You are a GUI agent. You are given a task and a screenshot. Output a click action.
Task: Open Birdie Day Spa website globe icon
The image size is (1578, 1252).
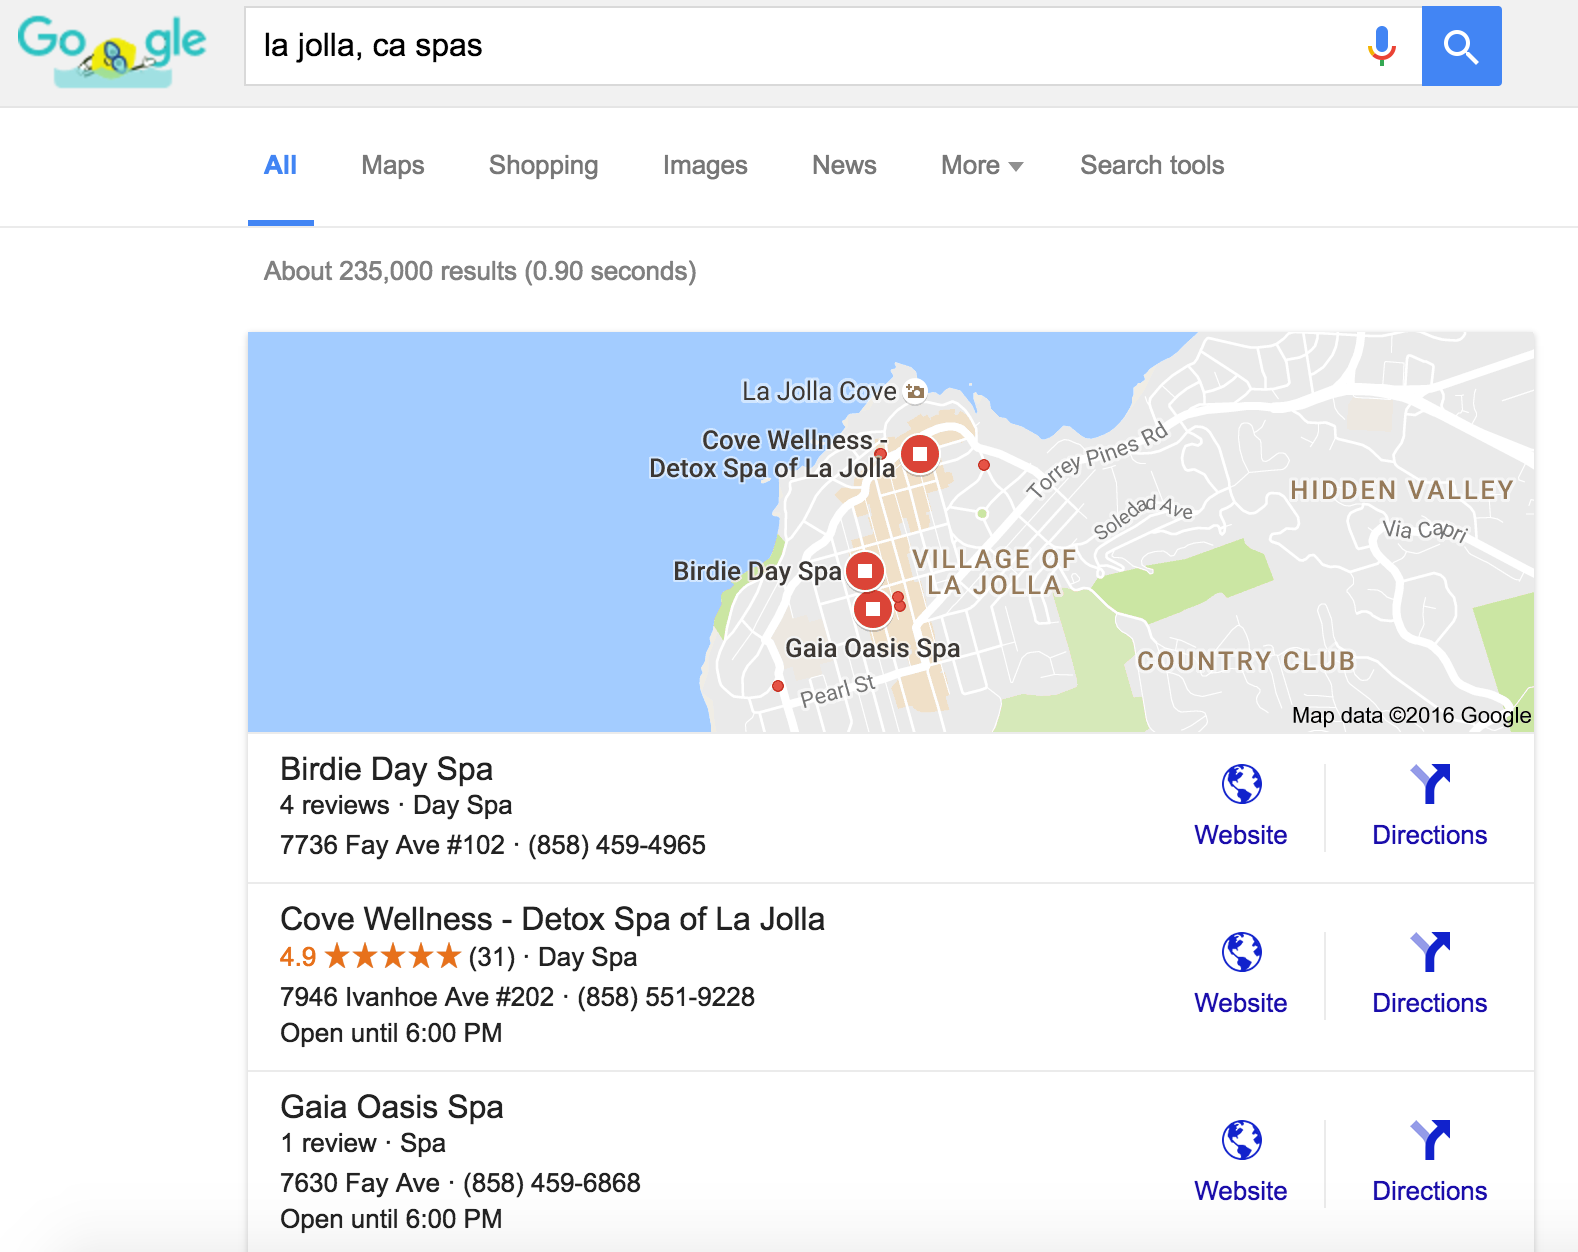[1241, 785]
